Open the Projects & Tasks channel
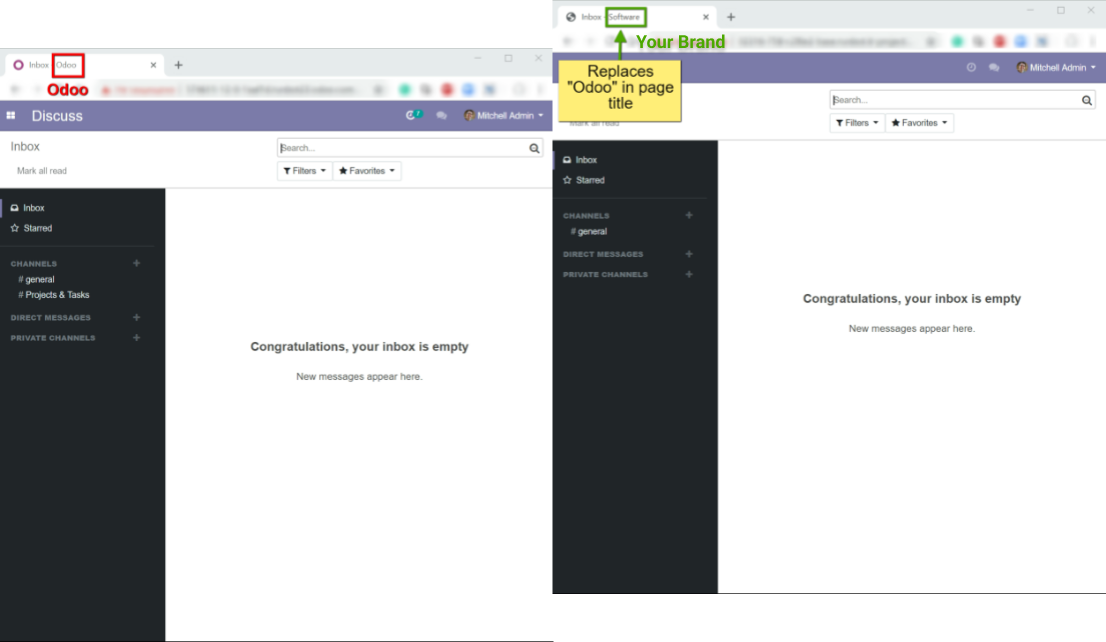1106x642 pixels. coord(54,295)
